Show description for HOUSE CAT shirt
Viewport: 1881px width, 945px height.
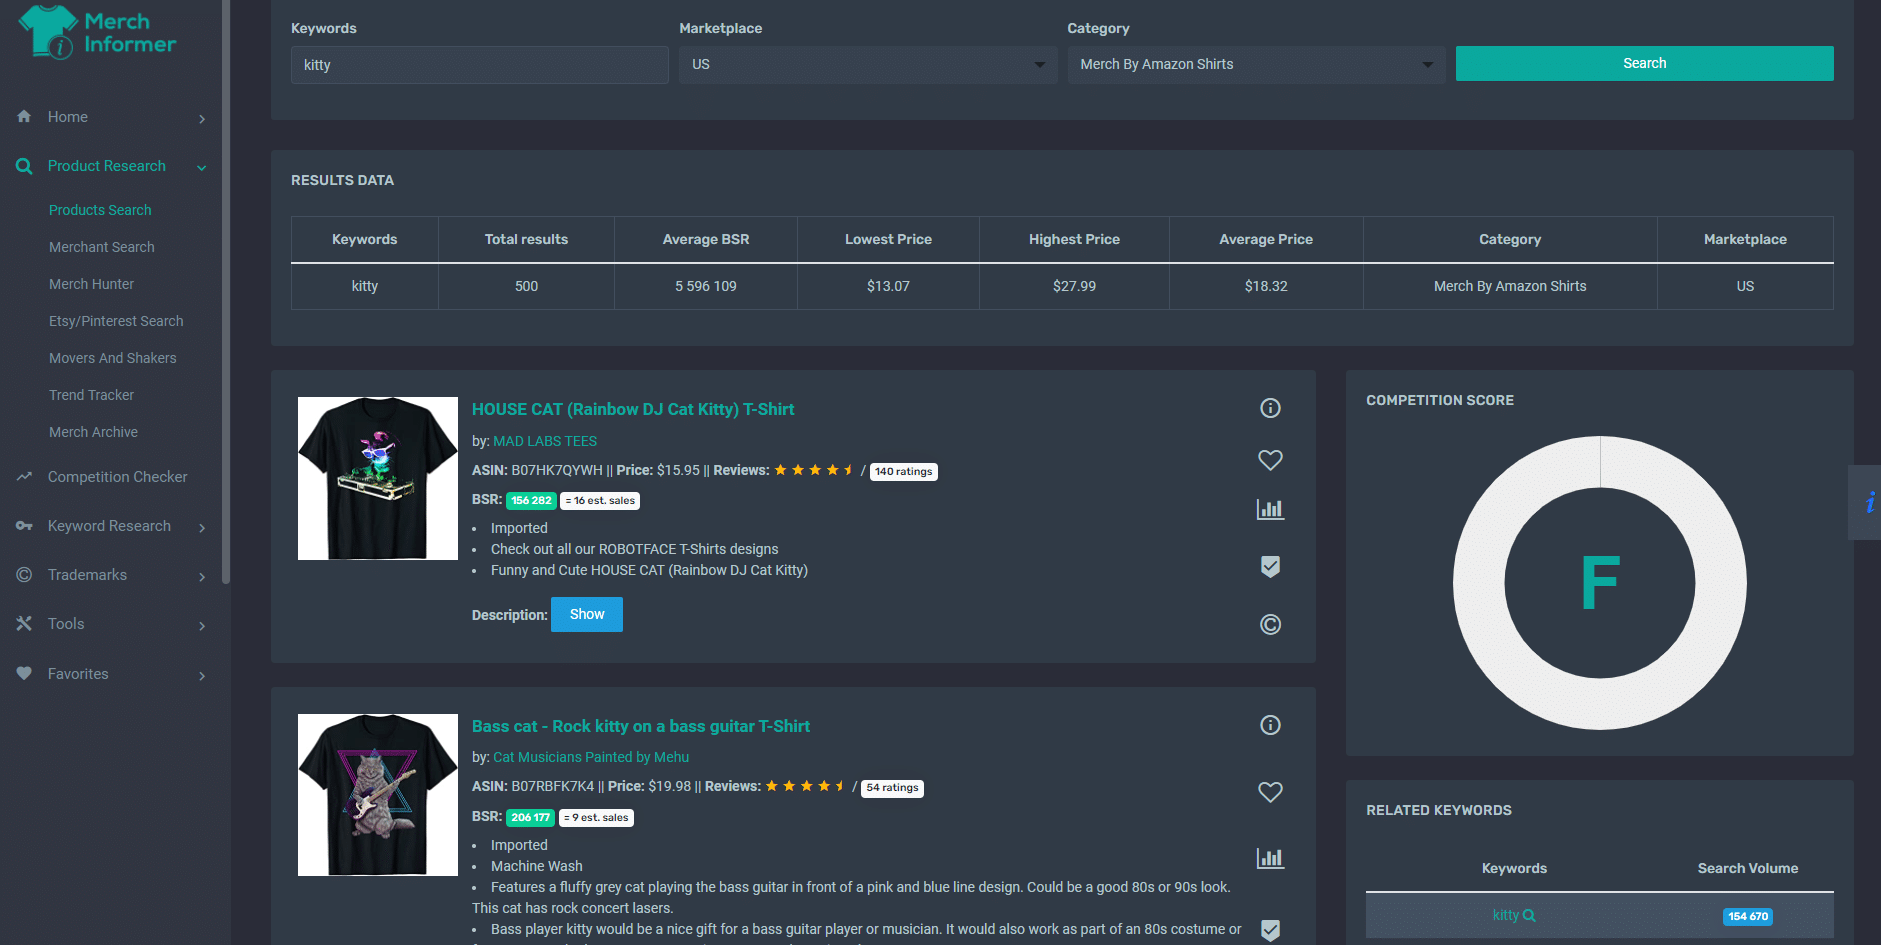pos(587,614)
